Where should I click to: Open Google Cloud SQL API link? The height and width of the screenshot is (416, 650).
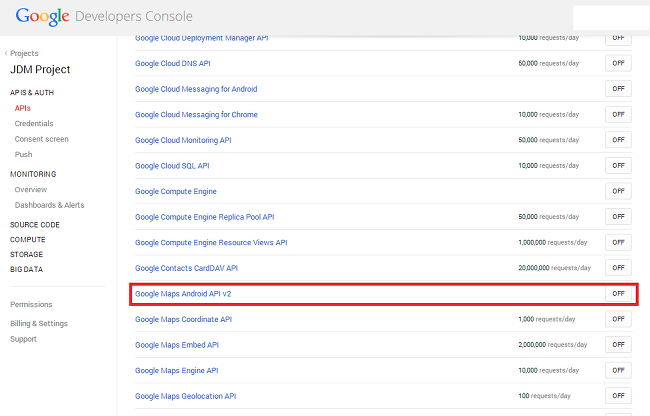point(172,166)
